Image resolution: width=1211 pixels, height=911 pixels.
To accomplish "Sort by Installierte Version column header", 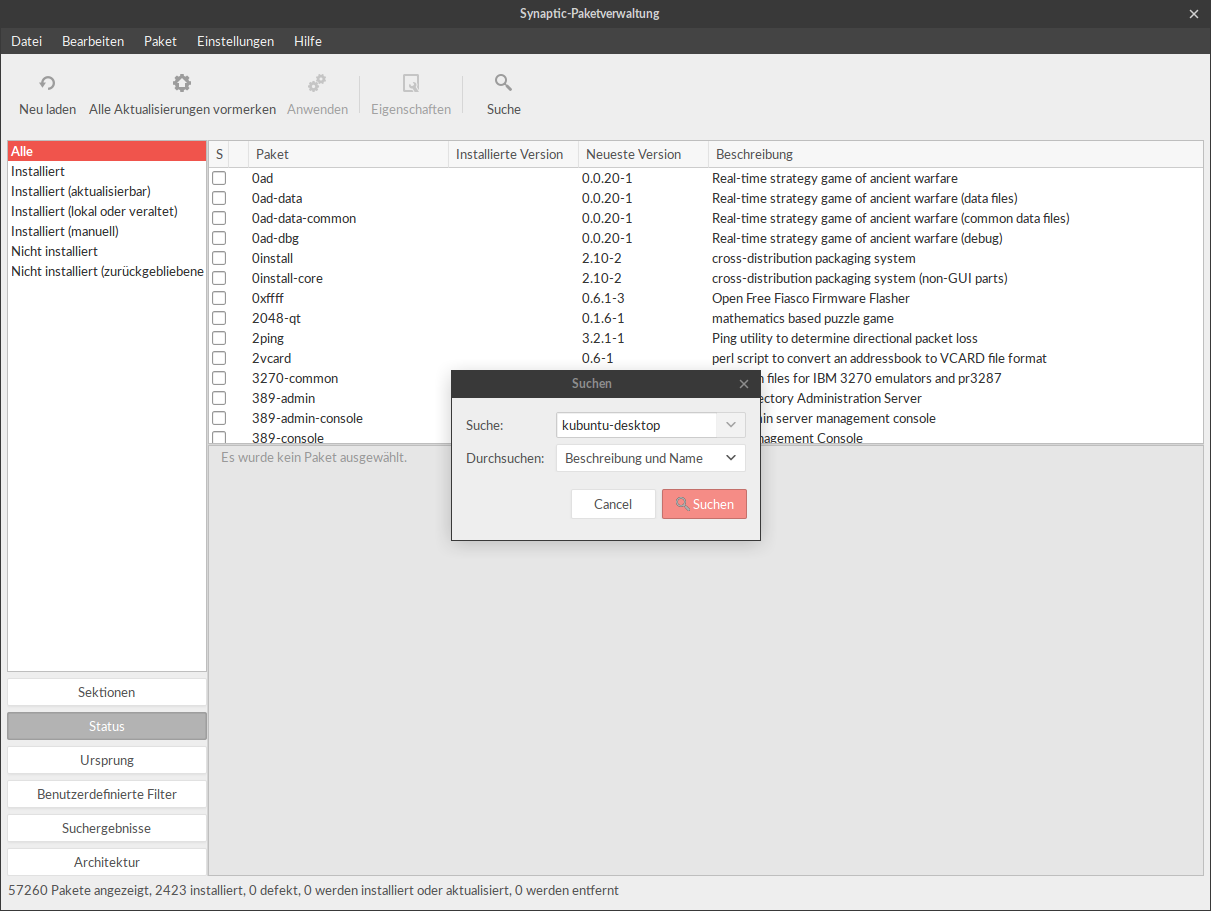I will [x=513, y=154].
